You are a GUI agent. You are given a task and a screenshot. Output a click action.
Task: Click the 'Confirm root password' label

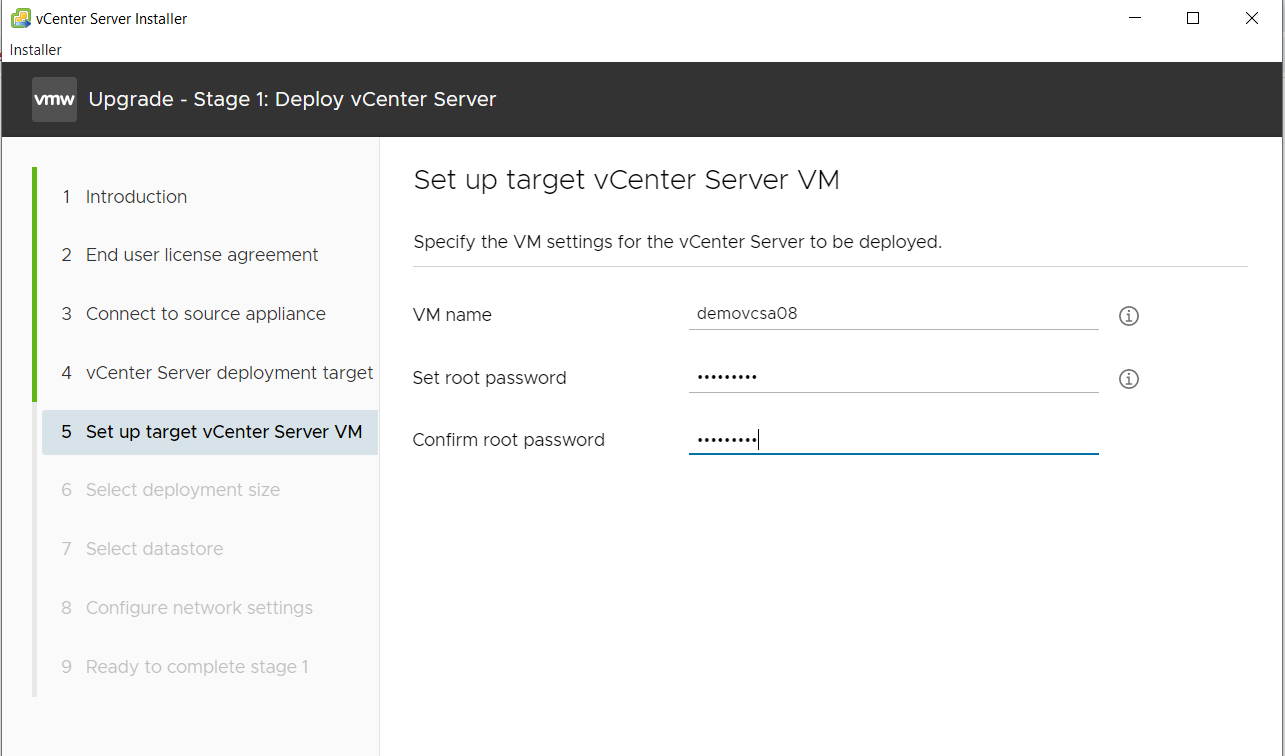508,440
